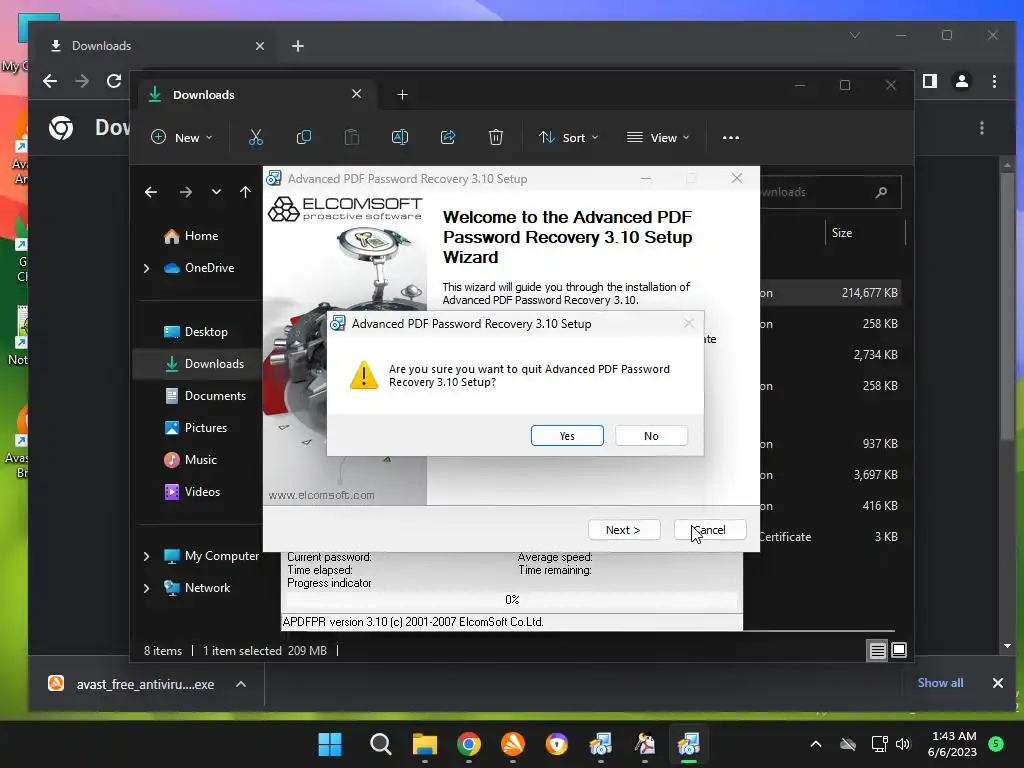Go forward in File Explorer navigation
1024x768 pixels.
tap(185, 192)
